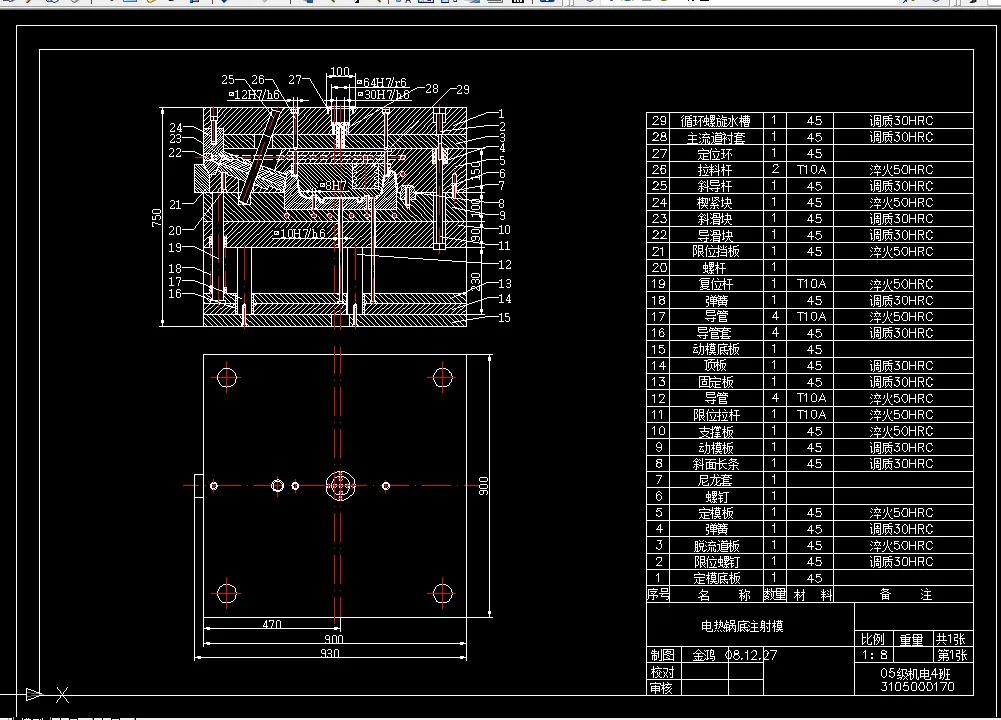Click the 顶板 part name
The image size is (1001, 720).
[x=715, y=366]
